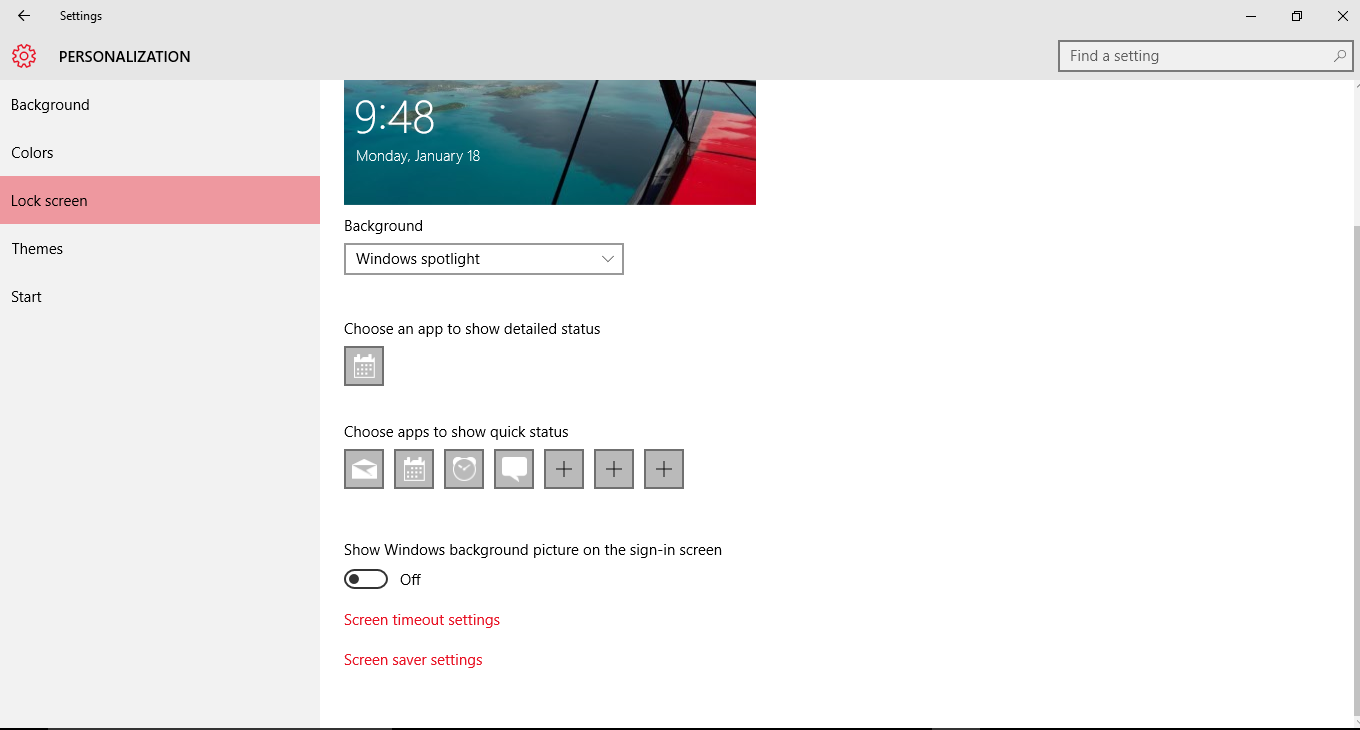This screenshot has height=730, width=1360.
Task: Add an app using the first plus slot
Action: point(564,469)
